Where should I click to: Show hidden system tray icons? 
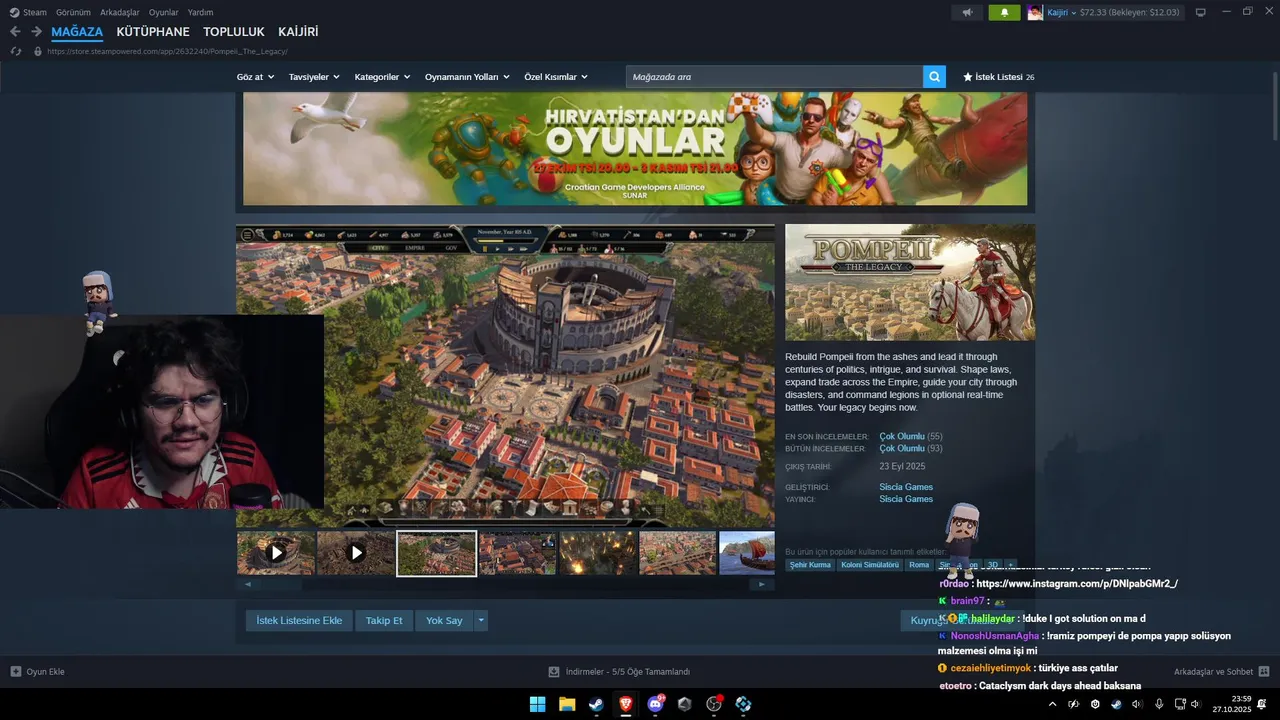coord(1052,704)
